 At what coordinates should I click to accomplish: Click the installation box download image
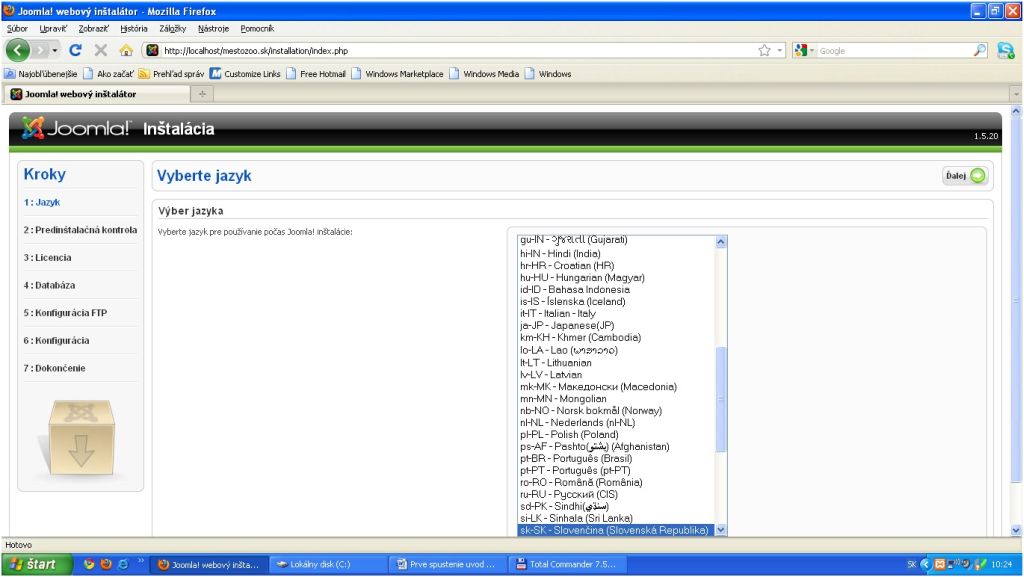(80, 438)
